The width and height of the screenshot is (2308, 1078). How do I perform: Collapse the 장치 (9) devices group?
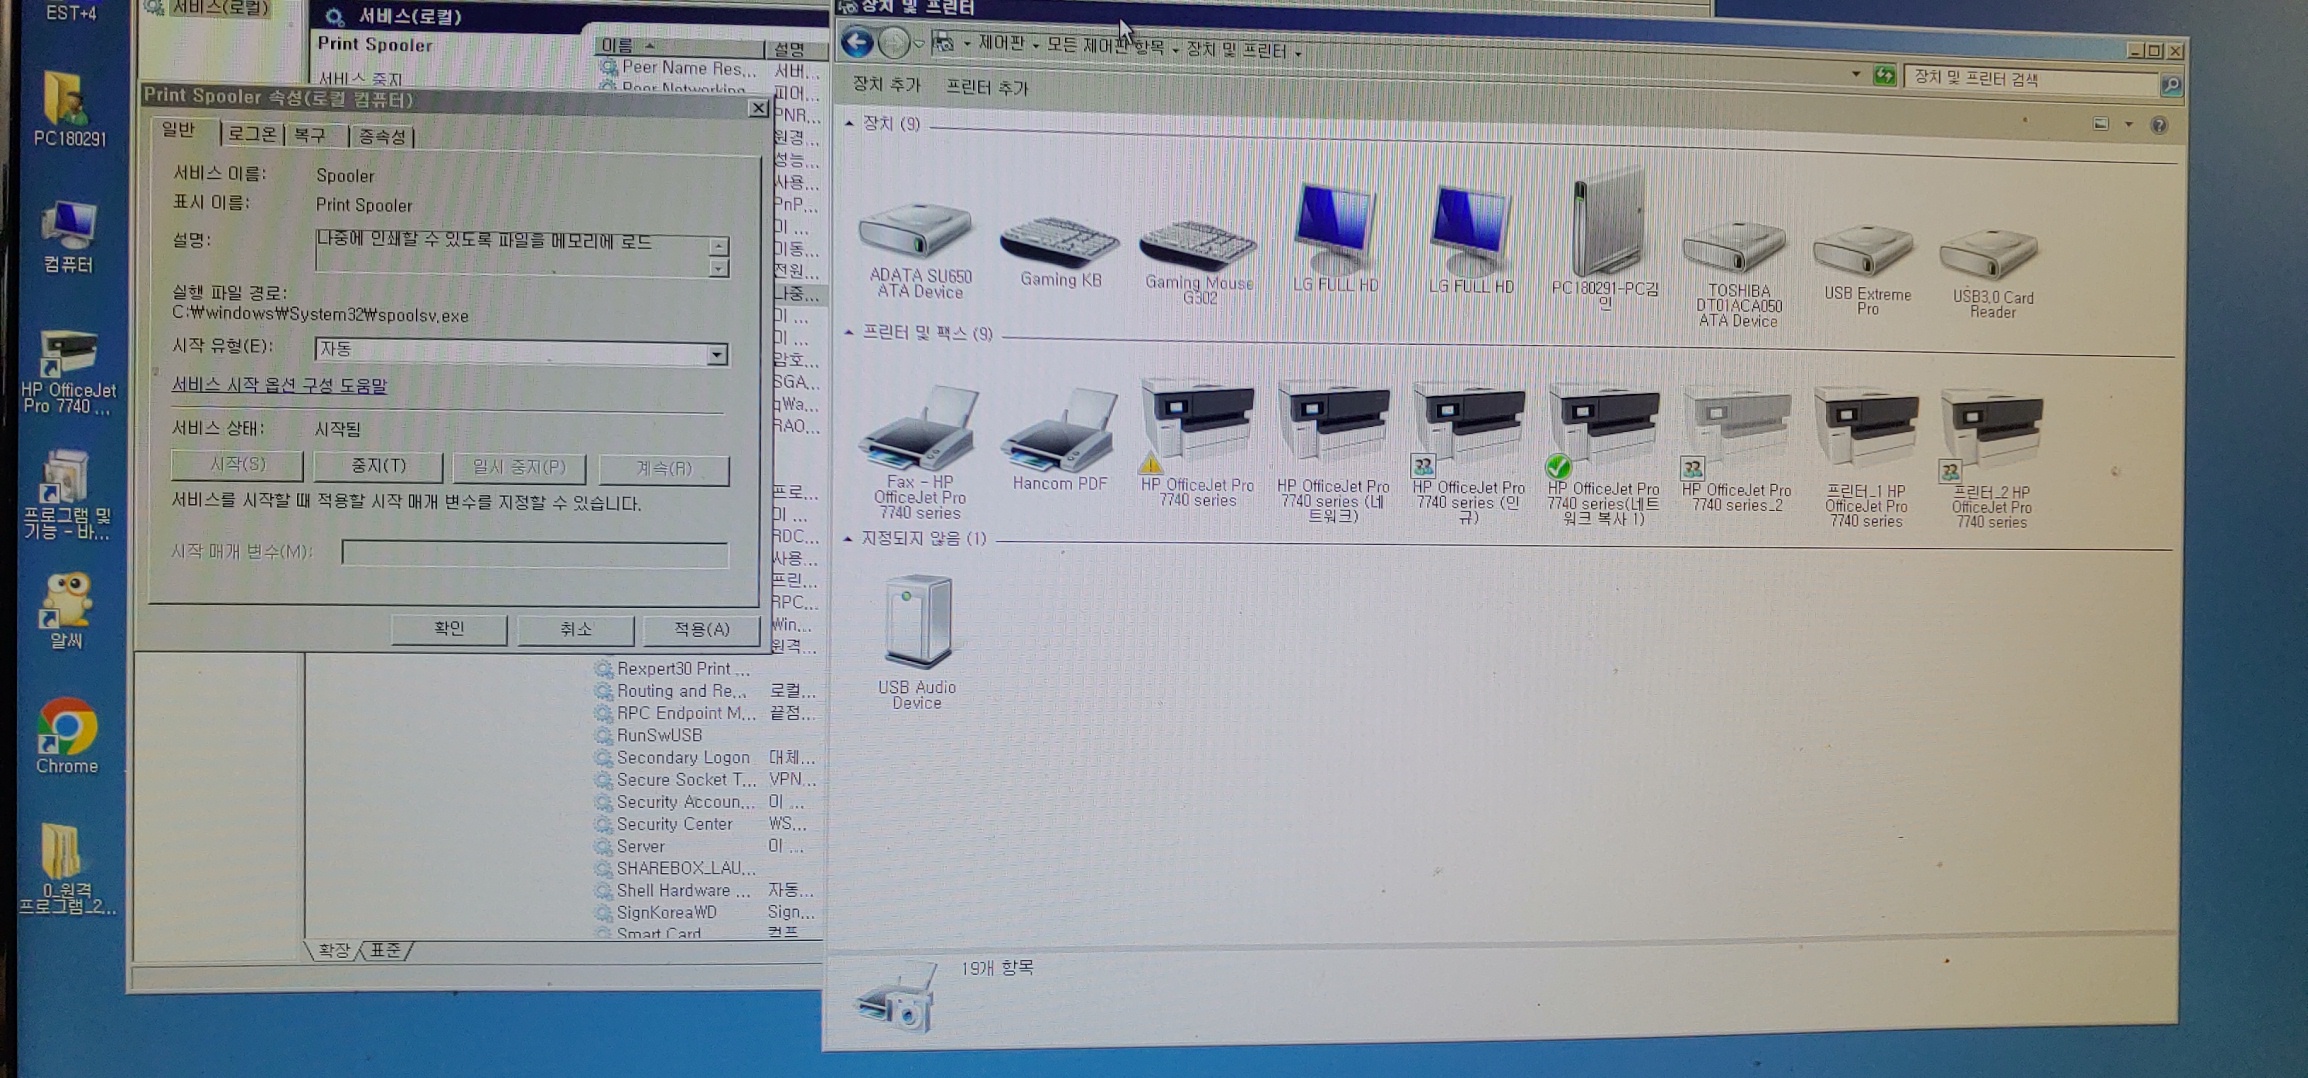(x=849, y=124)
